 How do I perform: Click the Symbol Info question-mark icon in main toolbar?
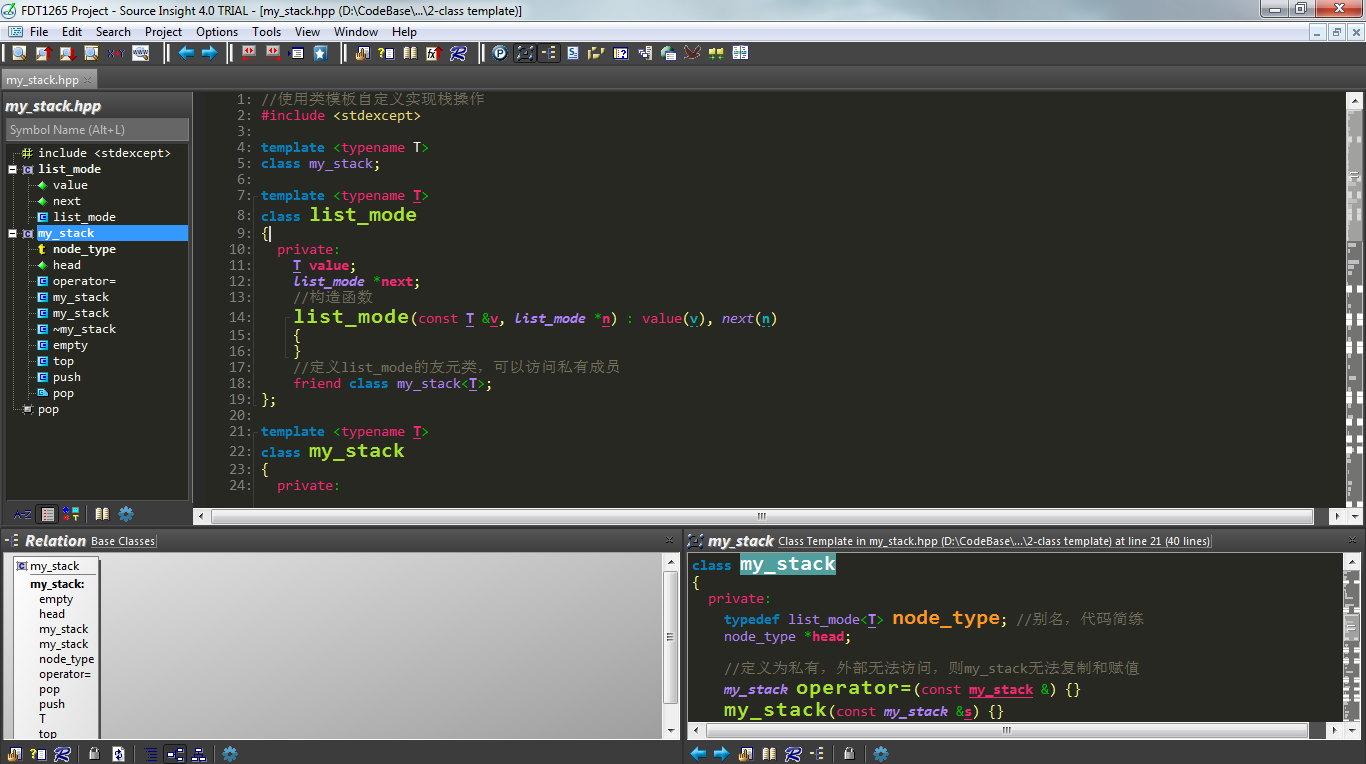(x=386, y=53)
